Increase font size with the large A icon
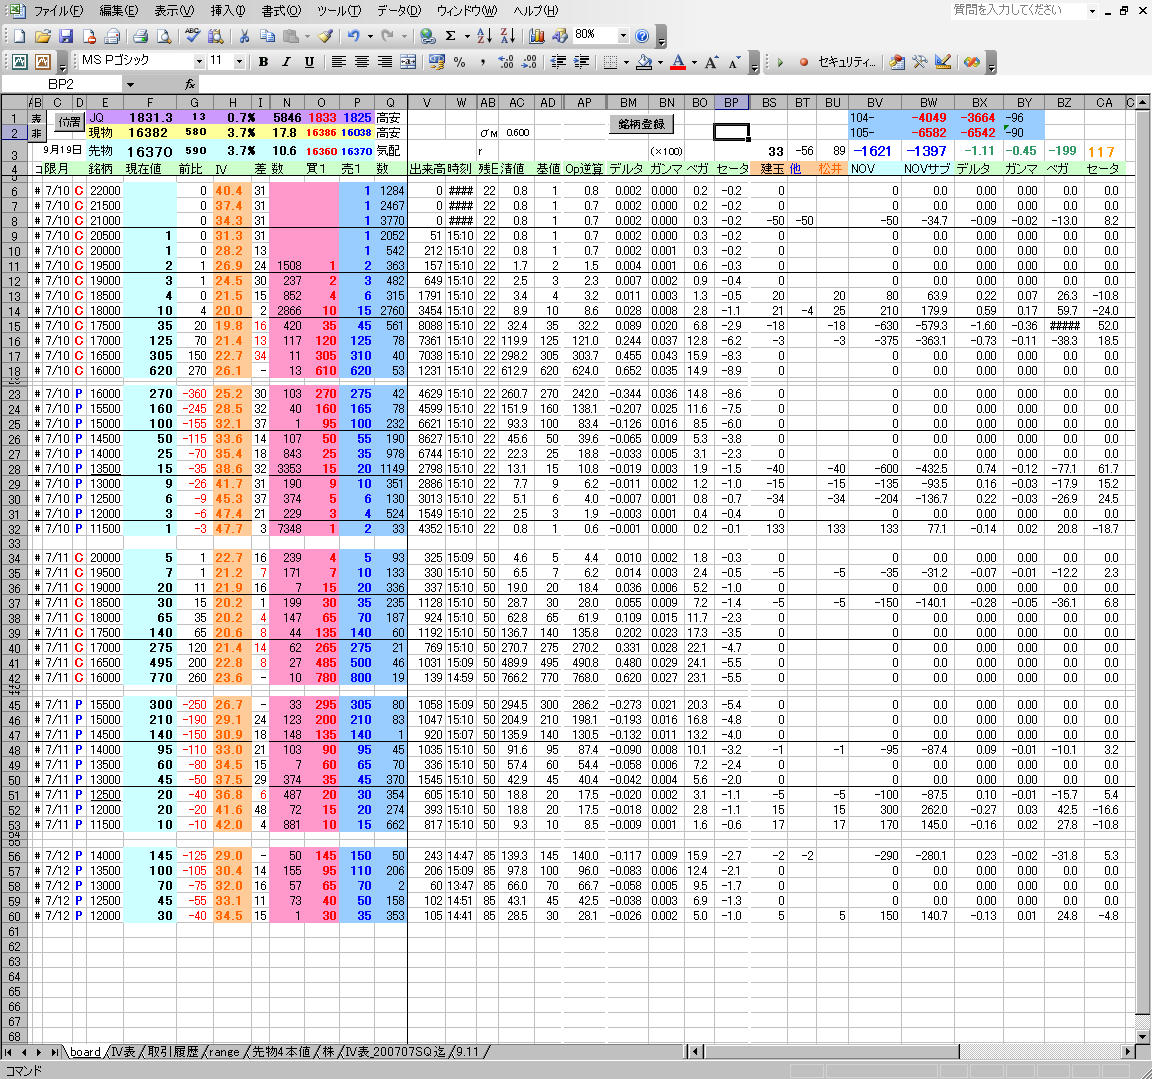This screenshot has width=1152, height=1079. pyautogui.click(x=710, y=62)
